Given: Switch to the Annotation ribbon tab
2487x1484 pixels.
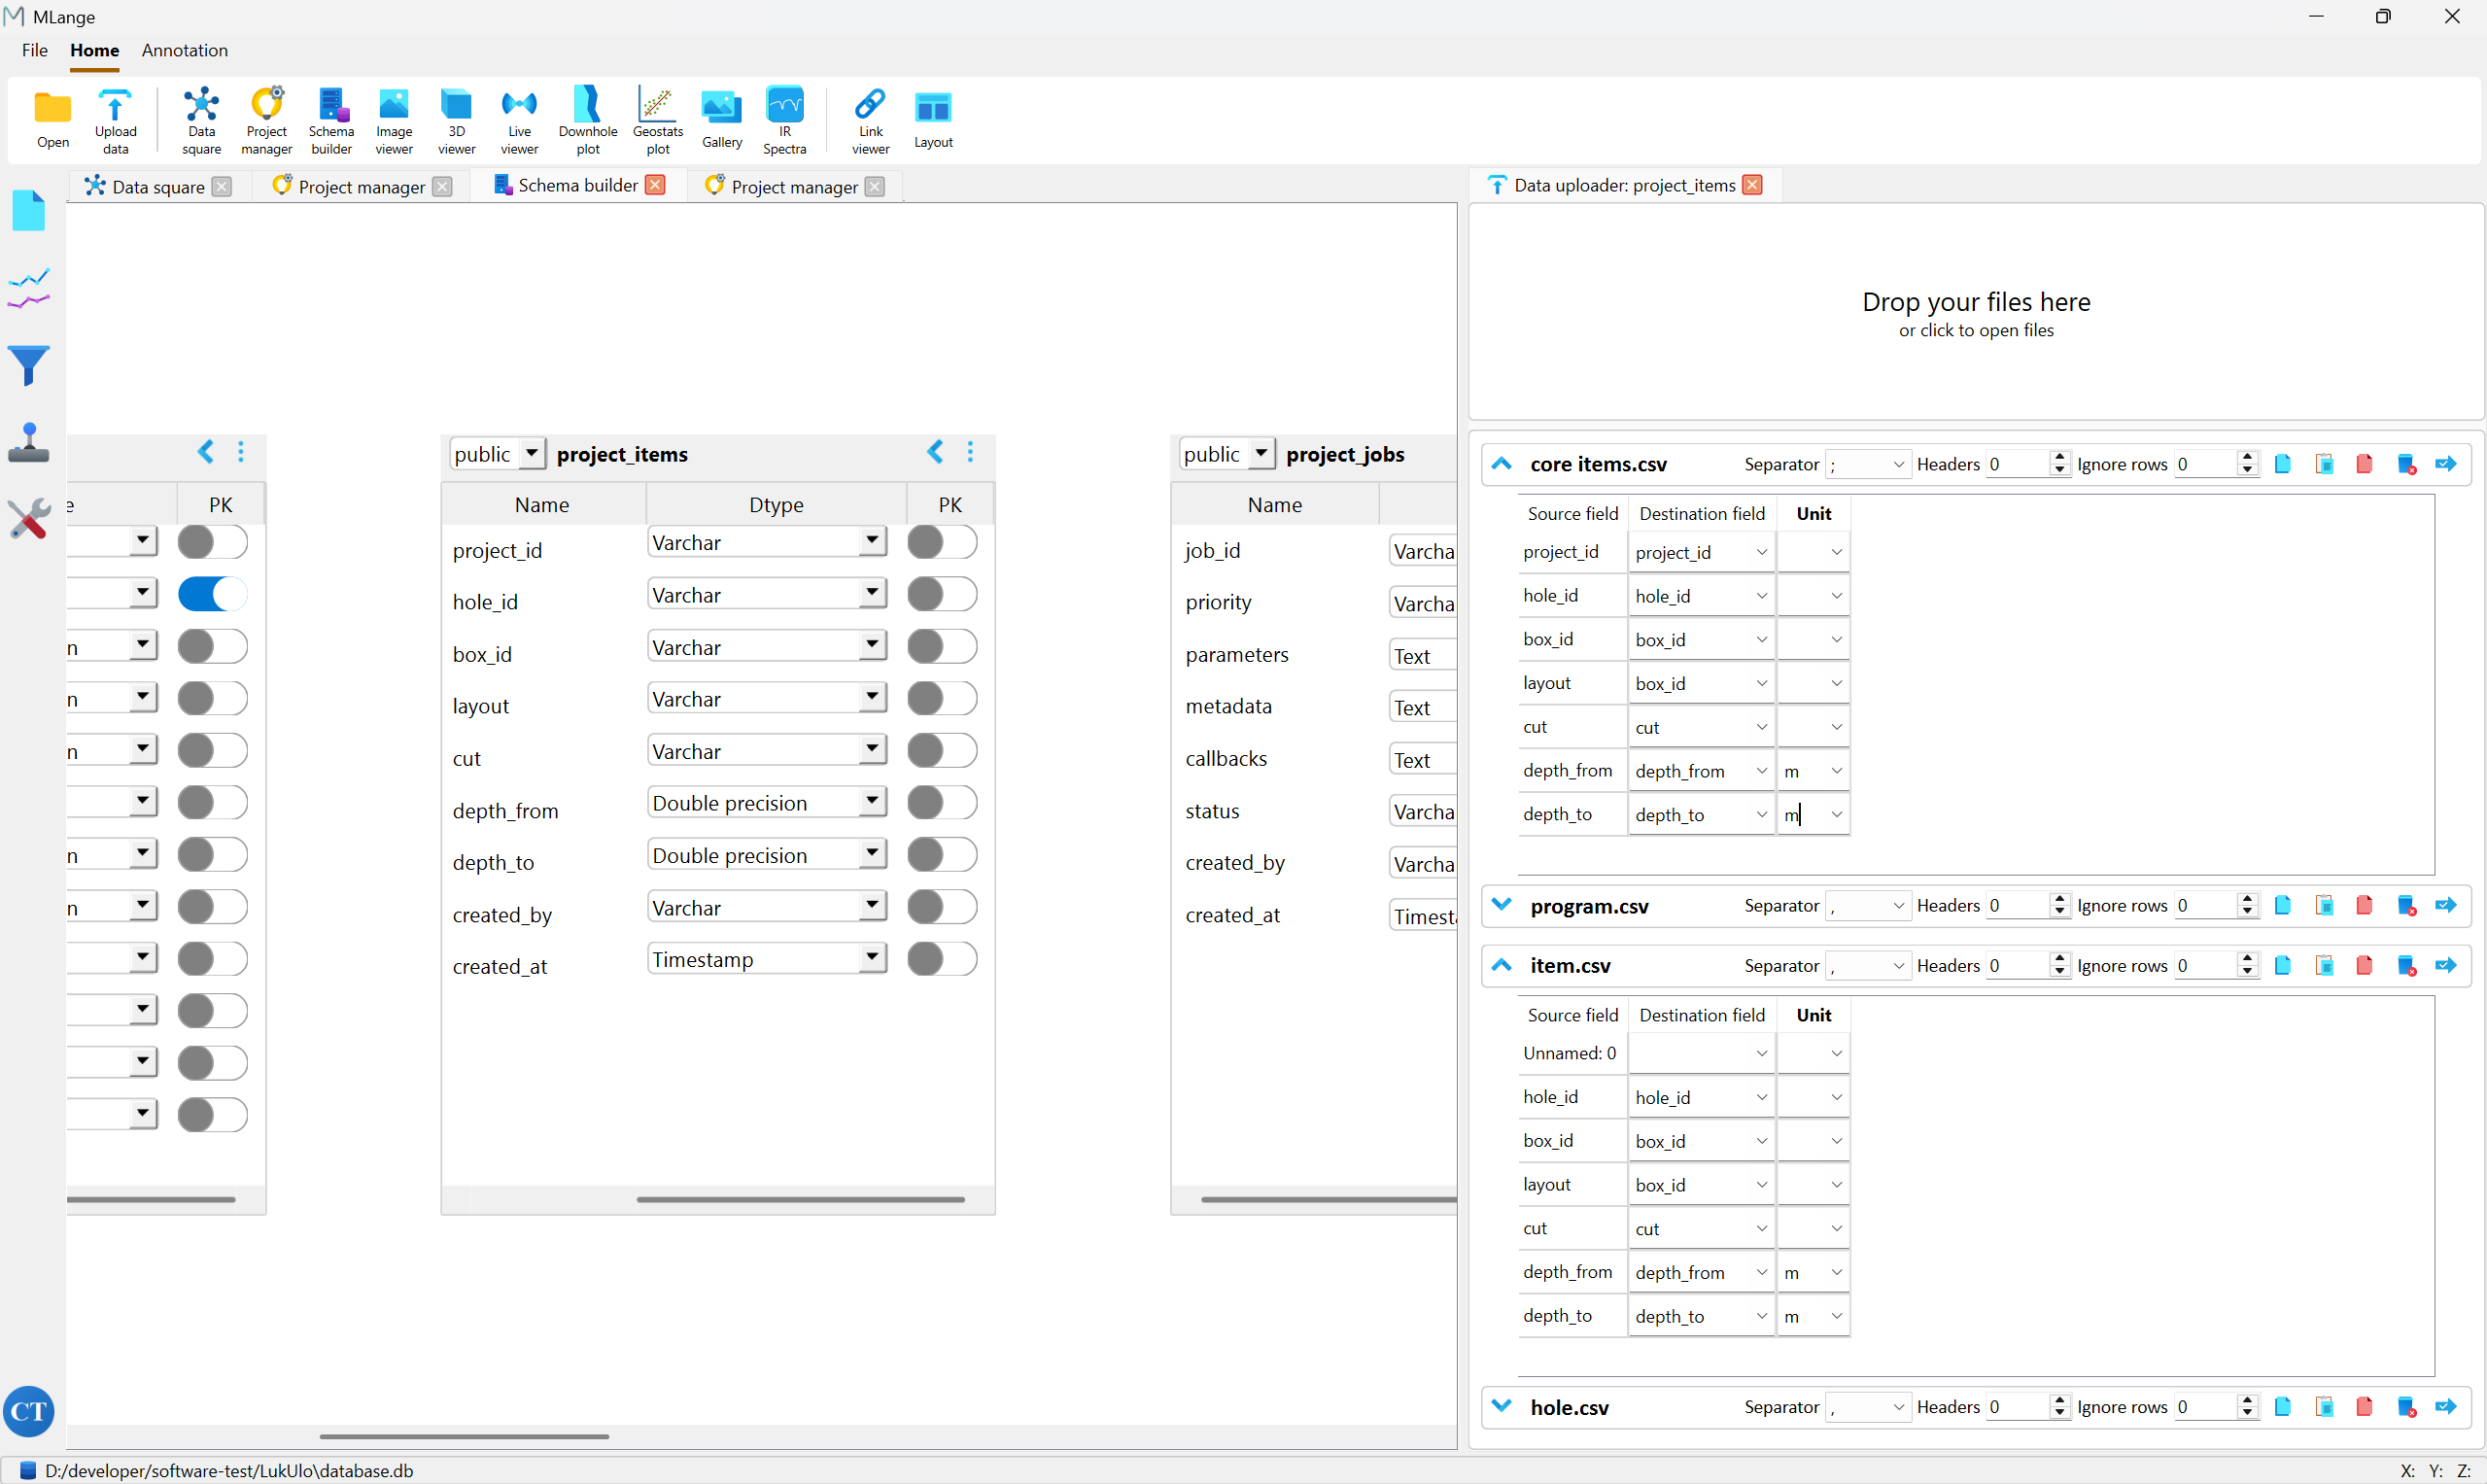Looking at the screenshot, I should click(x=184, y=50).
